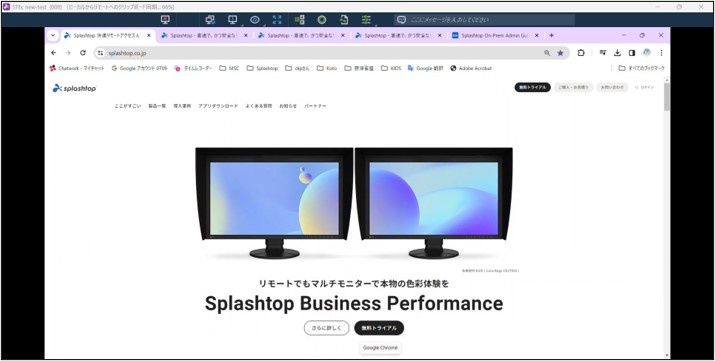715x361 pixels.
Task: Open Chrome downloads icon
Action: coord(617,53)
